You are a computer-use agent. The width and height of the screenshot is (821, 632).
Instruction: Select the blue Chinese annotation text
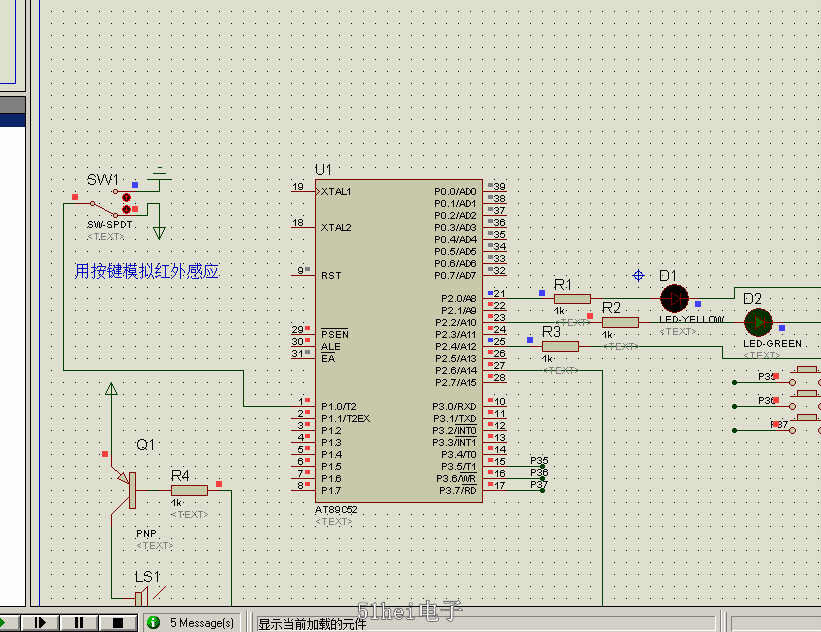(x=147, y=271)
